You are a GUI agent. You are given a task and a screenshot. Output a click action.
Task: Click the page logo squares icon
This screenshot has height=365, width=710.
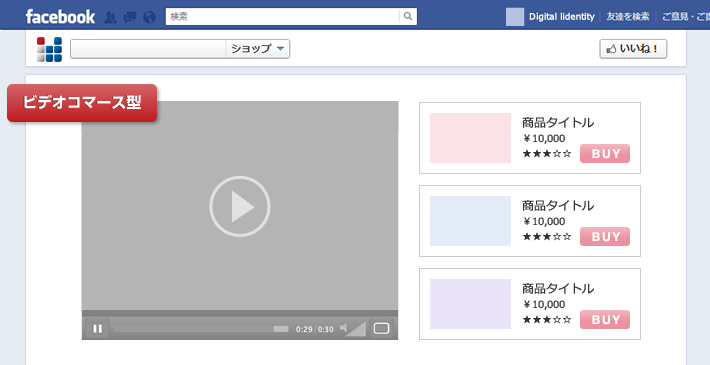(49, 49)
